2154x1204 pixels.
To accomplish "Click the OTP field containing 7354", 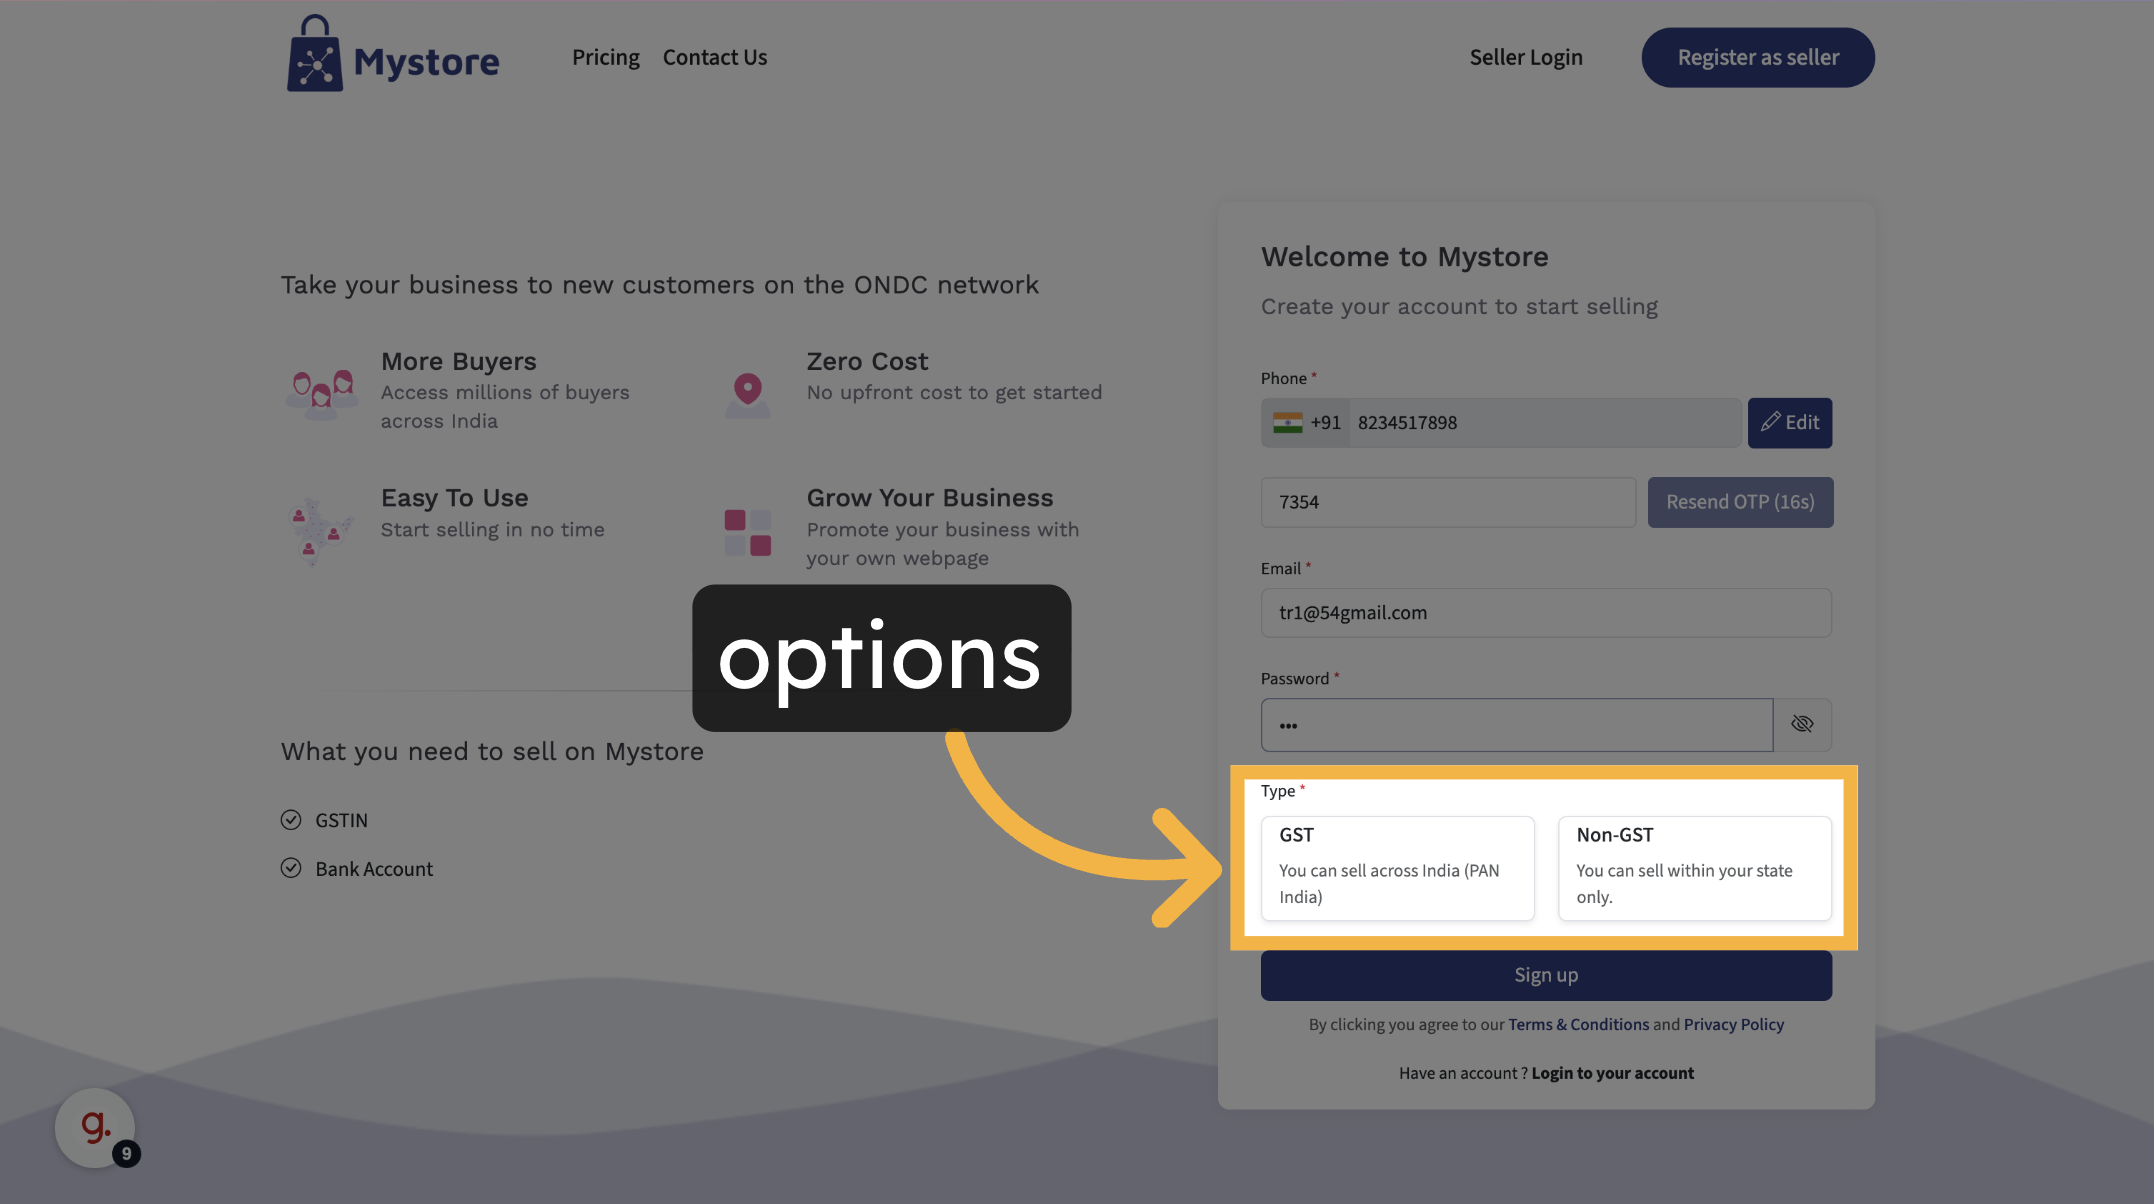I will click(x=1448, y=502).
